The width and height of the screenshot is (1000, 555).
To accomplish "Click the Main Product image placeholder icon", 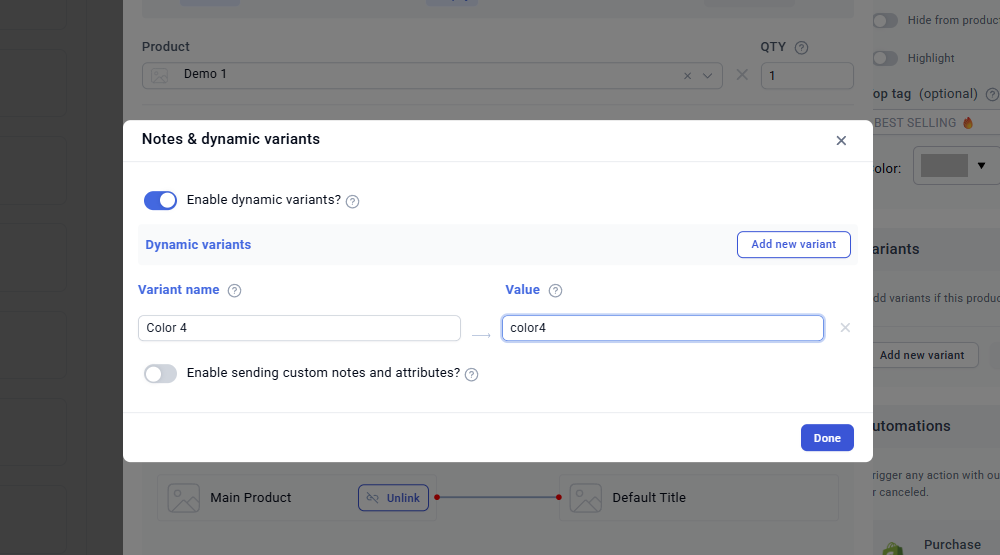I will pyautogui.click(x=184, y=498).
